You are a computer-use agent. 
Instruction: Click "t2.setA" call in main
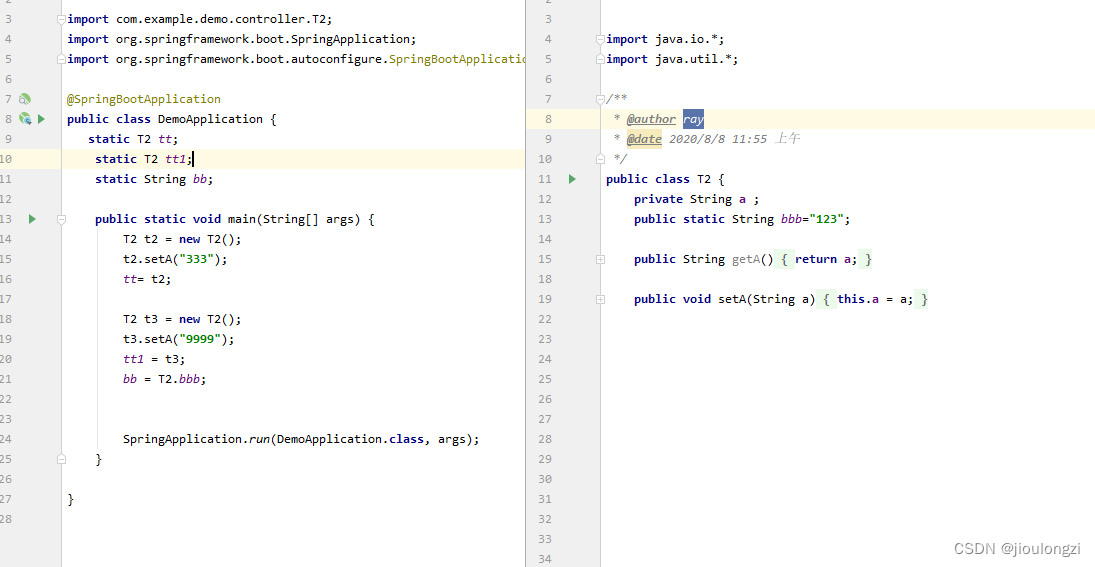[x=147, y=259]
